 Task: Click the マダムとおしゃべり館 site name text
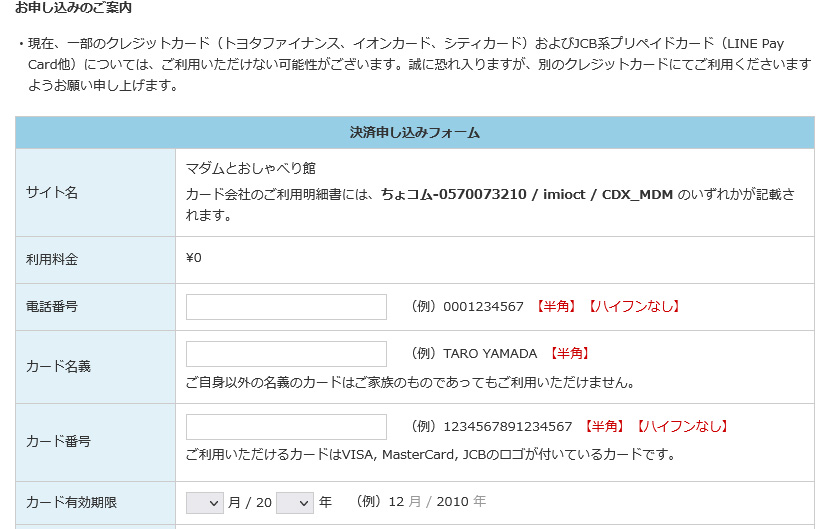coord(251,168)
